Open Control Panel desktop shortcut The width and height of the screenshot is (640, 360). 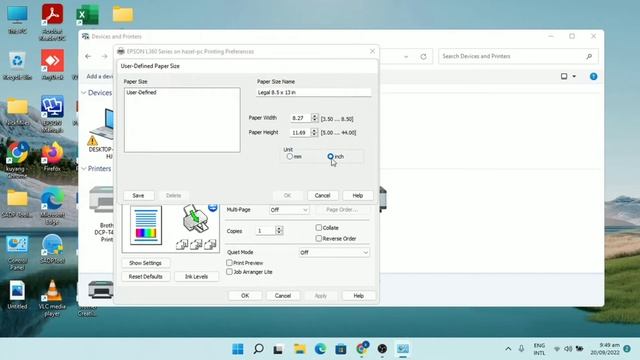point(17,253)
